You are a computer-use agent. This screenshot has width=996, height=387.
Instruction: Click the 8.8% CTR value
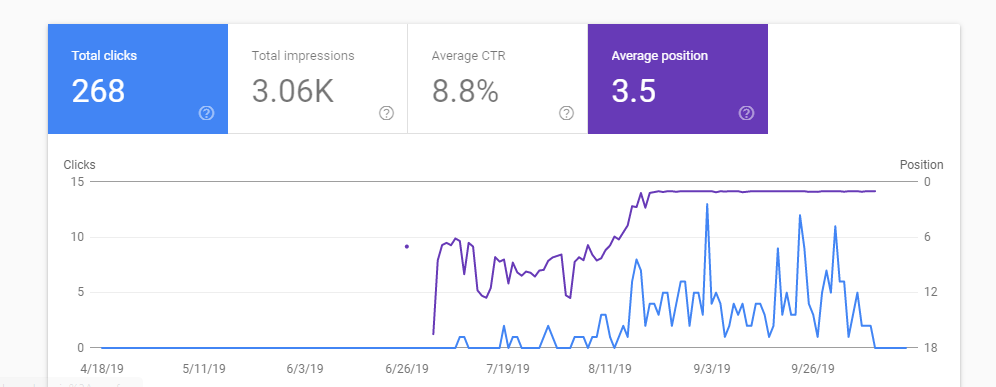point(465,91)
